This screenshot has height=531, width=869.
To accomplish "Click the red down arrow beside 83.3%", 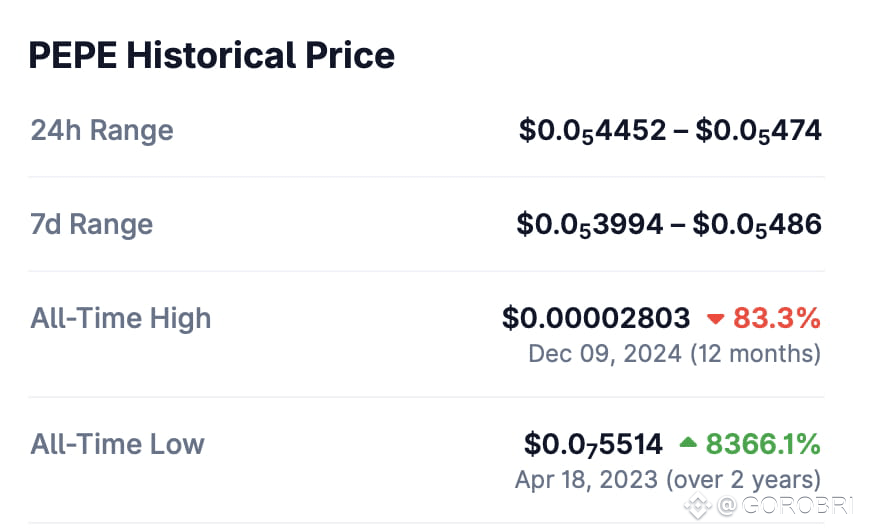I will click(715, 319).
